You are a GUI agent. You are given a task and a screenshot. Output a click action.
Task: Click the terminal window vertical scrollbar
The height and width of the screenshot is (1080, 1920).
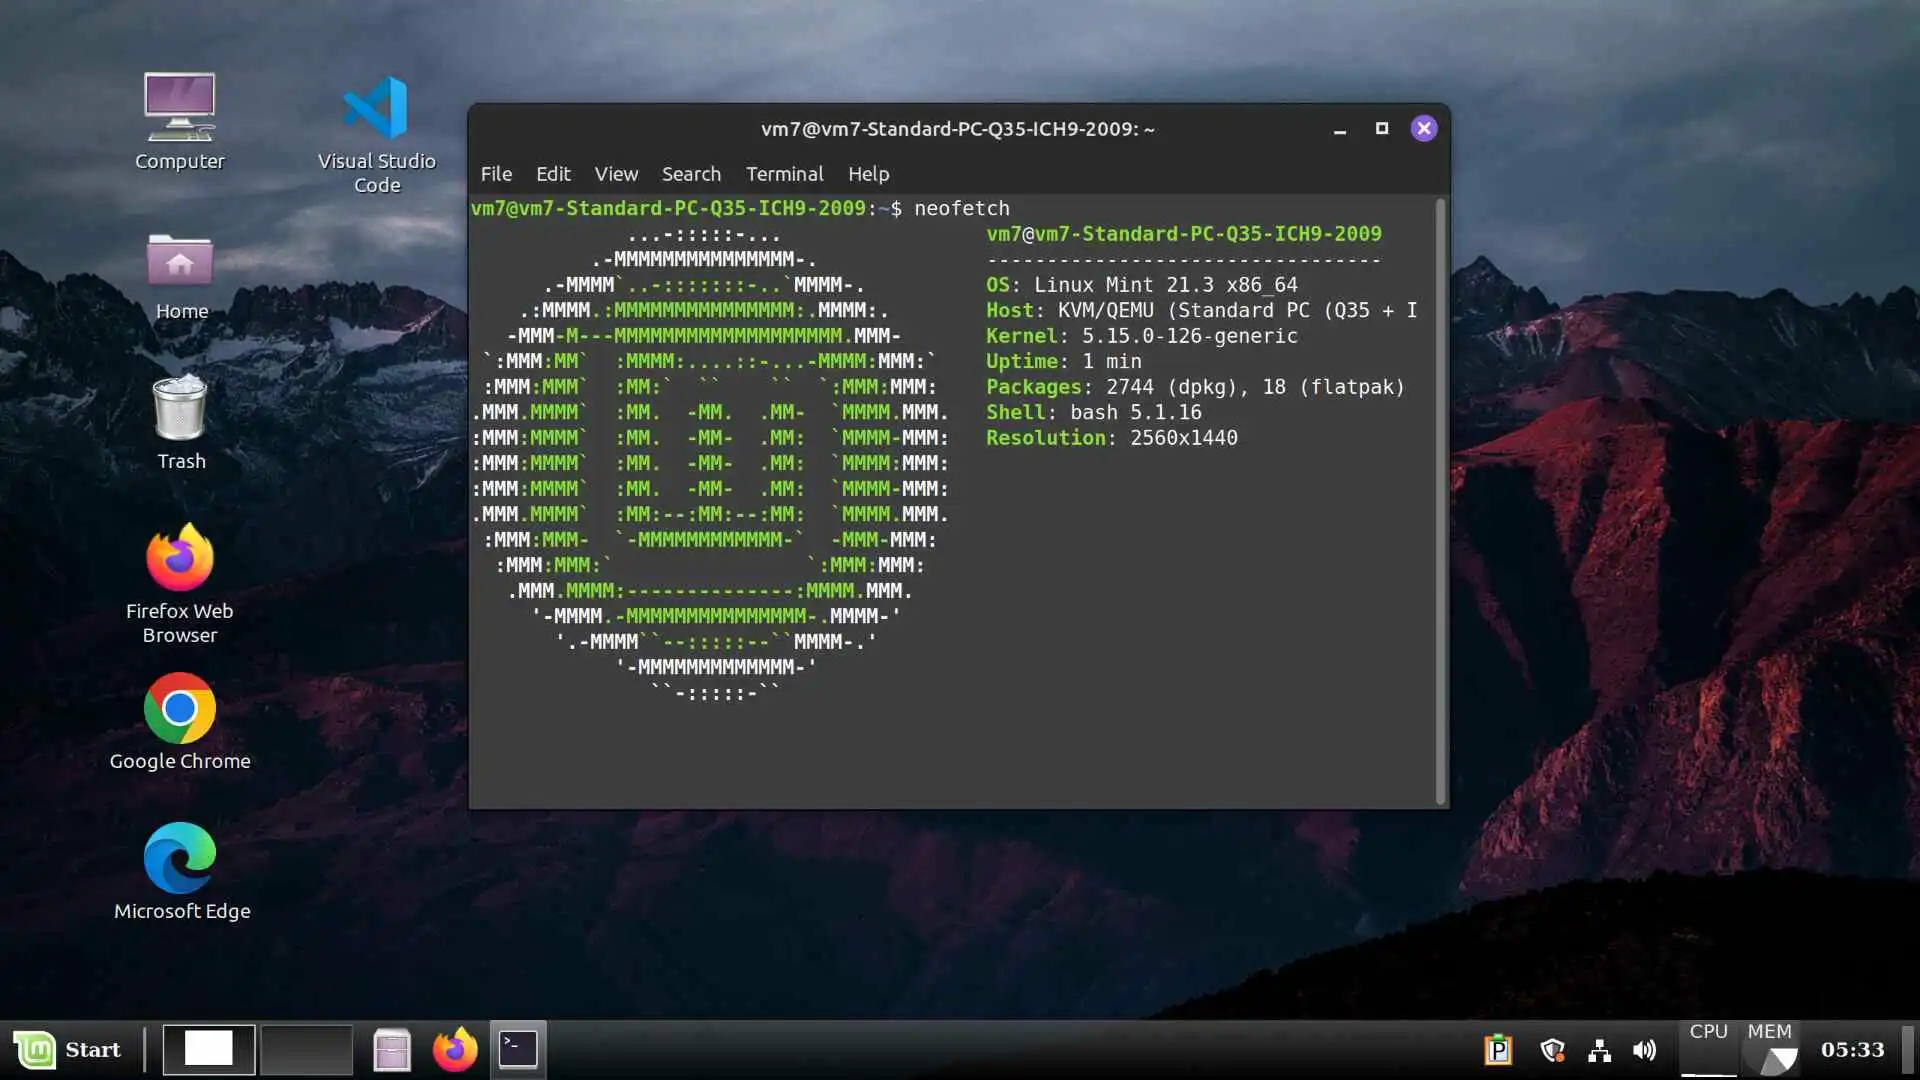[1440, 500]
